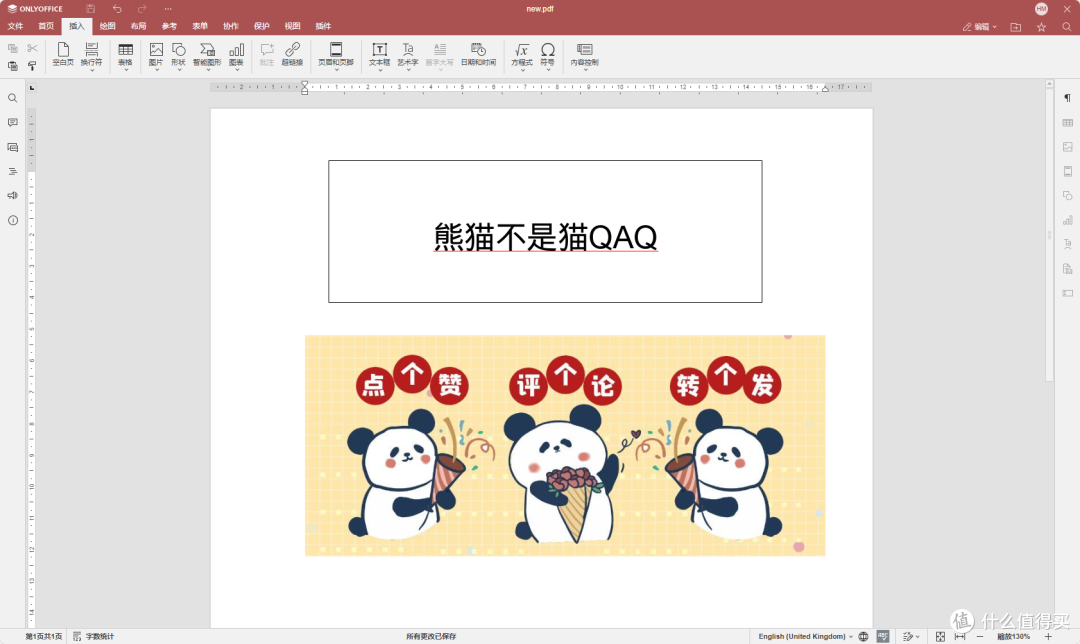Click the zoom level 缩放130% label
The width and height of the screenshot is (1080, 644).
[x=1013, y=636]
